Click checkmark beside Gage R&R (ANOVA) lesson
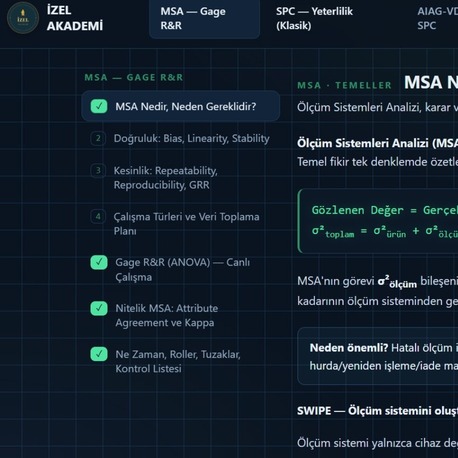458x458 pixels. tap(99, 262)
